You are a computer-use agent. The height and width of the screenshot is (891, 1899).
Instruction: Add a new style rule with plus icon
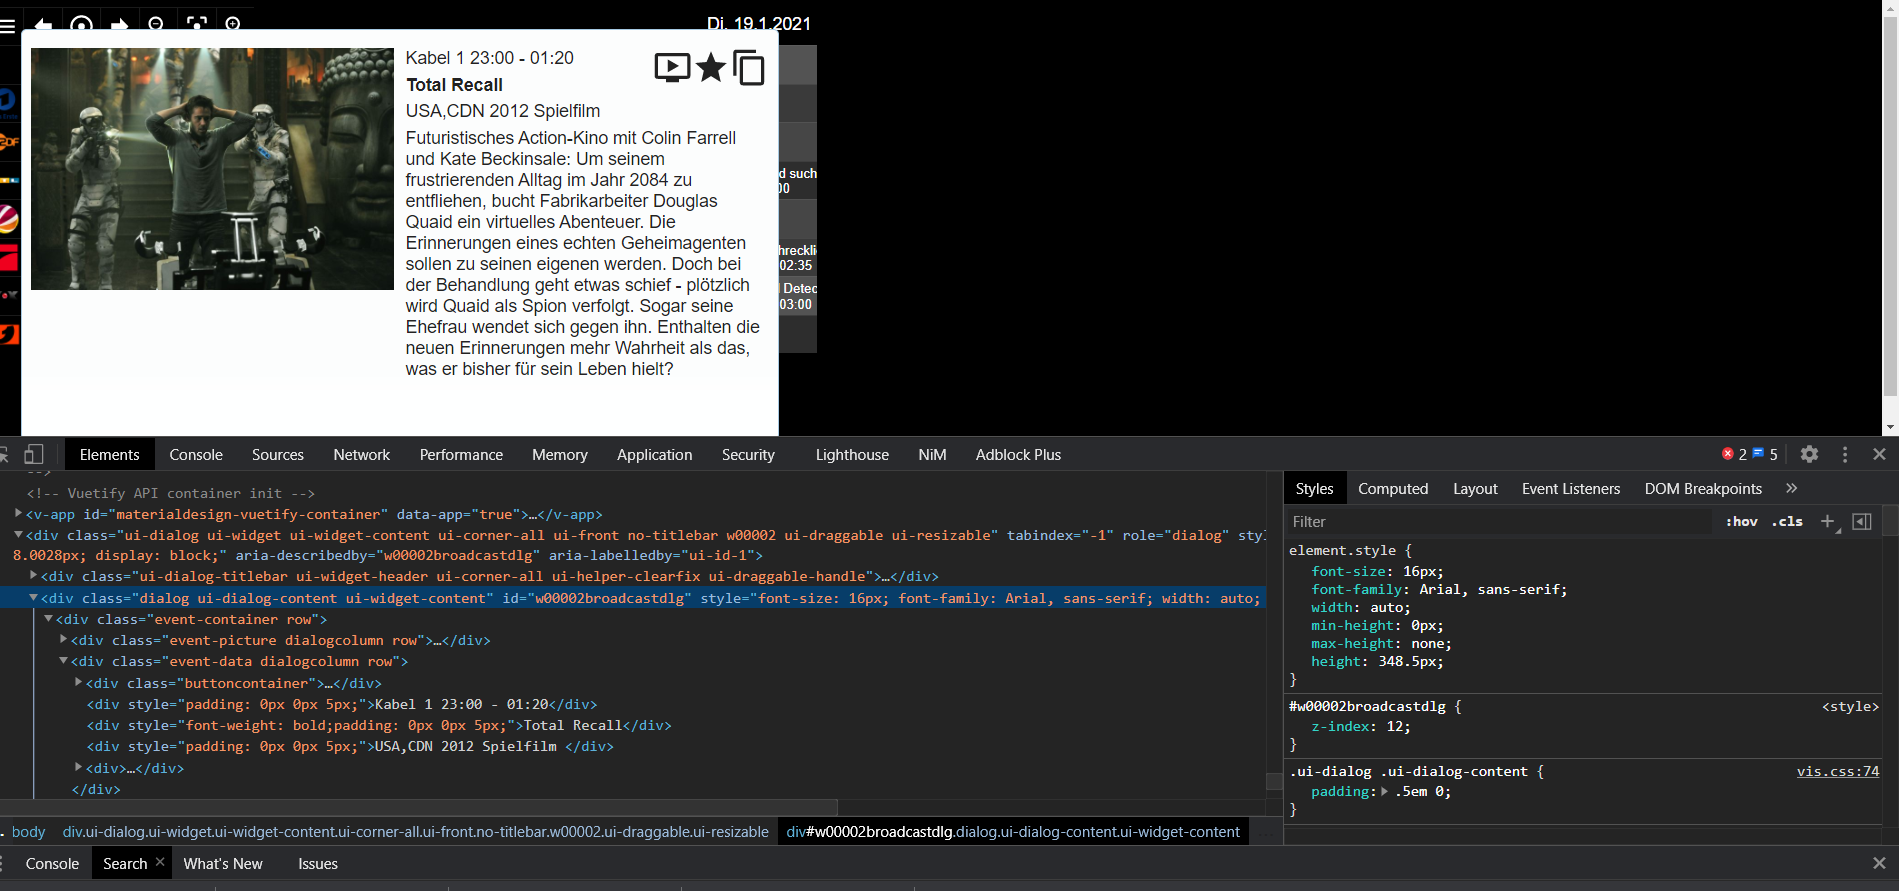point(1828,521)
